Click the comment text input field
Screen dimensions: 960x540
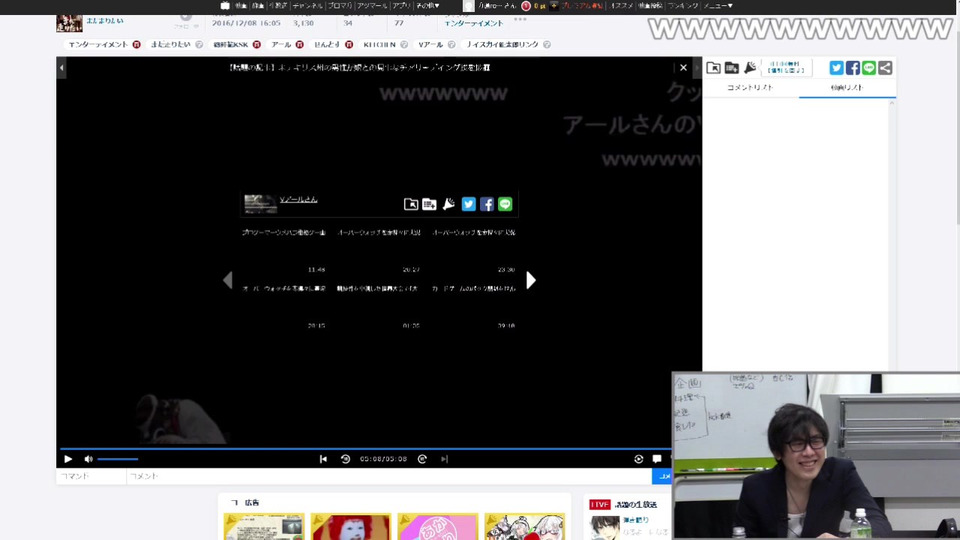tap(389, 476)
